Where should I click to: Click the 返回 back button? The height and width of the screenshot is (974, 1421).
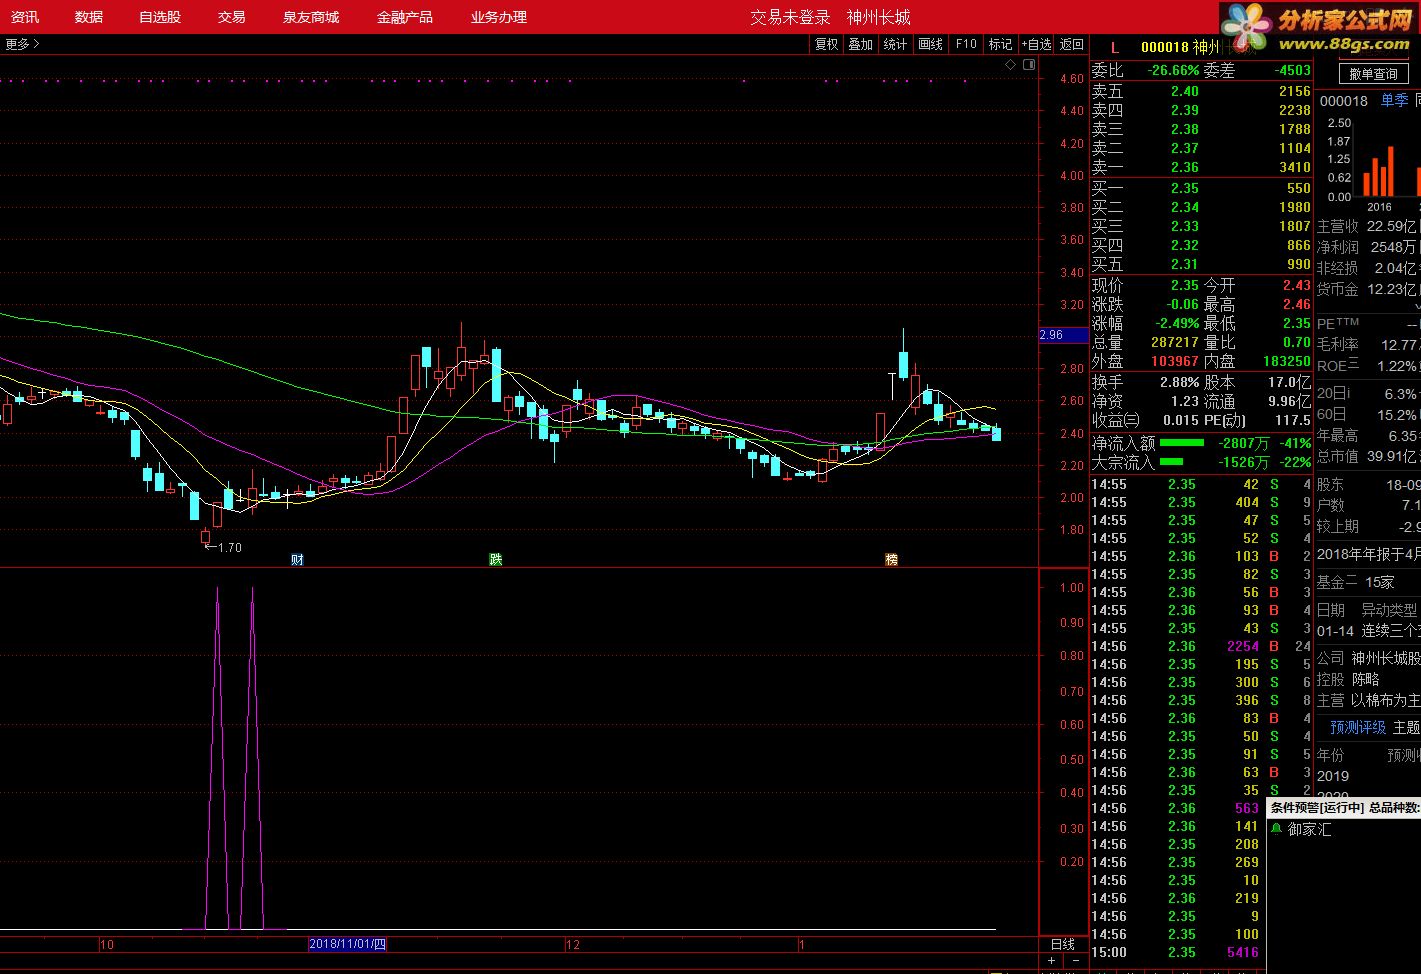click(1072, 44)
